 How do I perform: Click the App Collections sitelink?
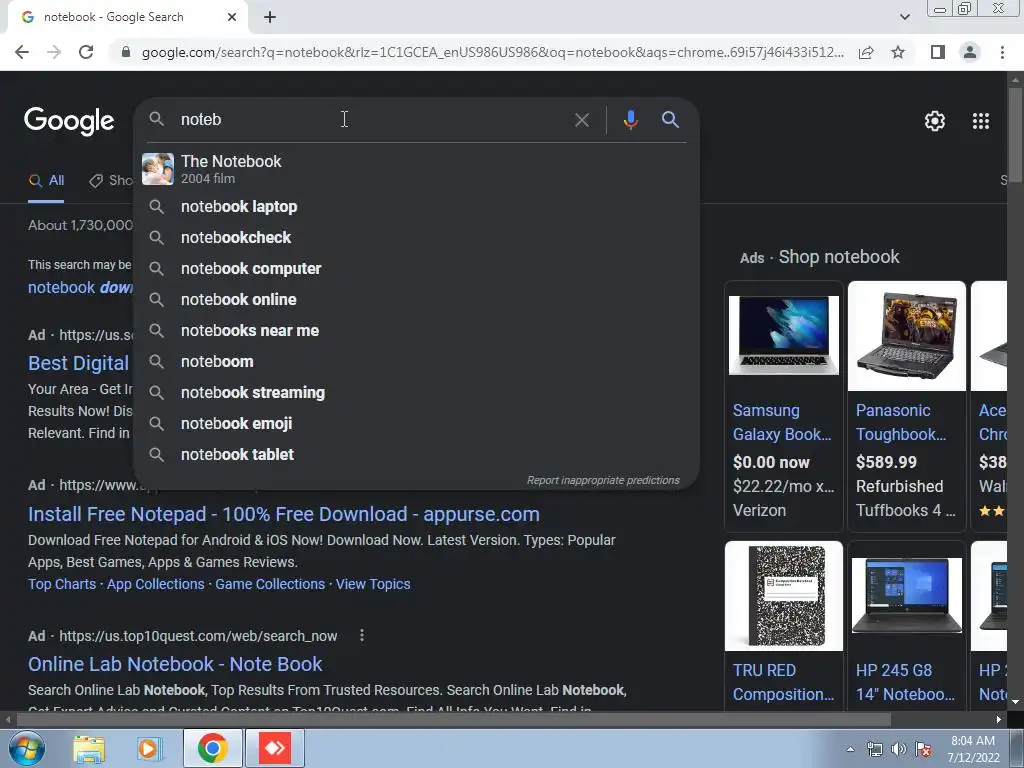pos(155,584)
